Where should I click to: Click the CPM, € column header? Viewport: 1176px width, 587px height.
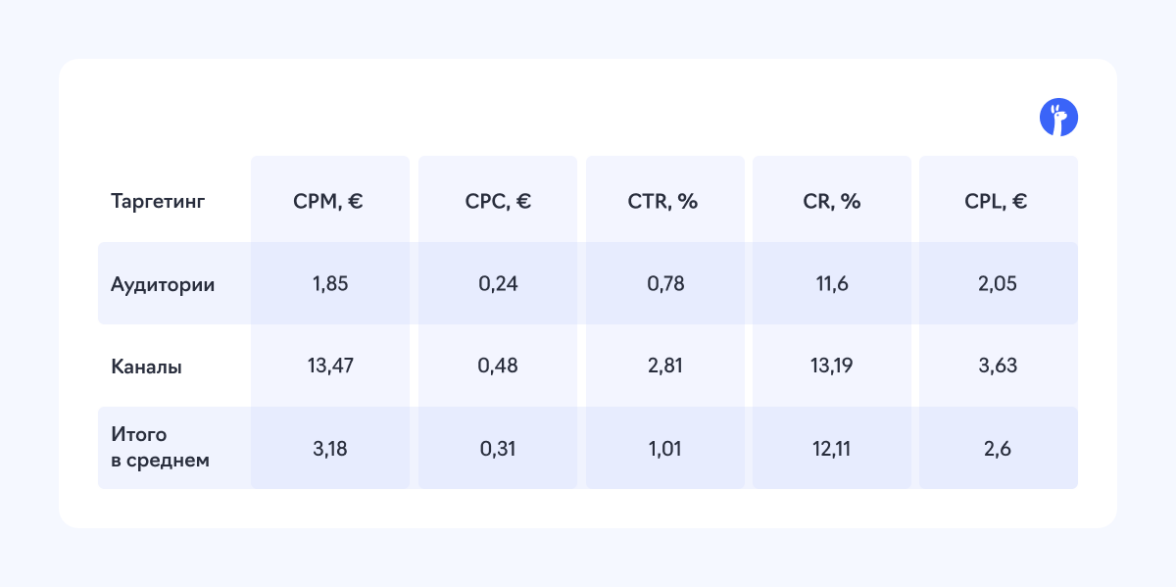pos(329,201)
